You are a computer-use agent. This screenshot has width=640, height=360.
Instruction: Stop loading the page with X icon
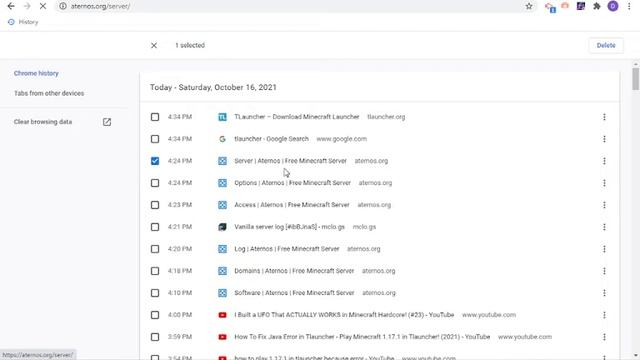click(x=43, y=6)
